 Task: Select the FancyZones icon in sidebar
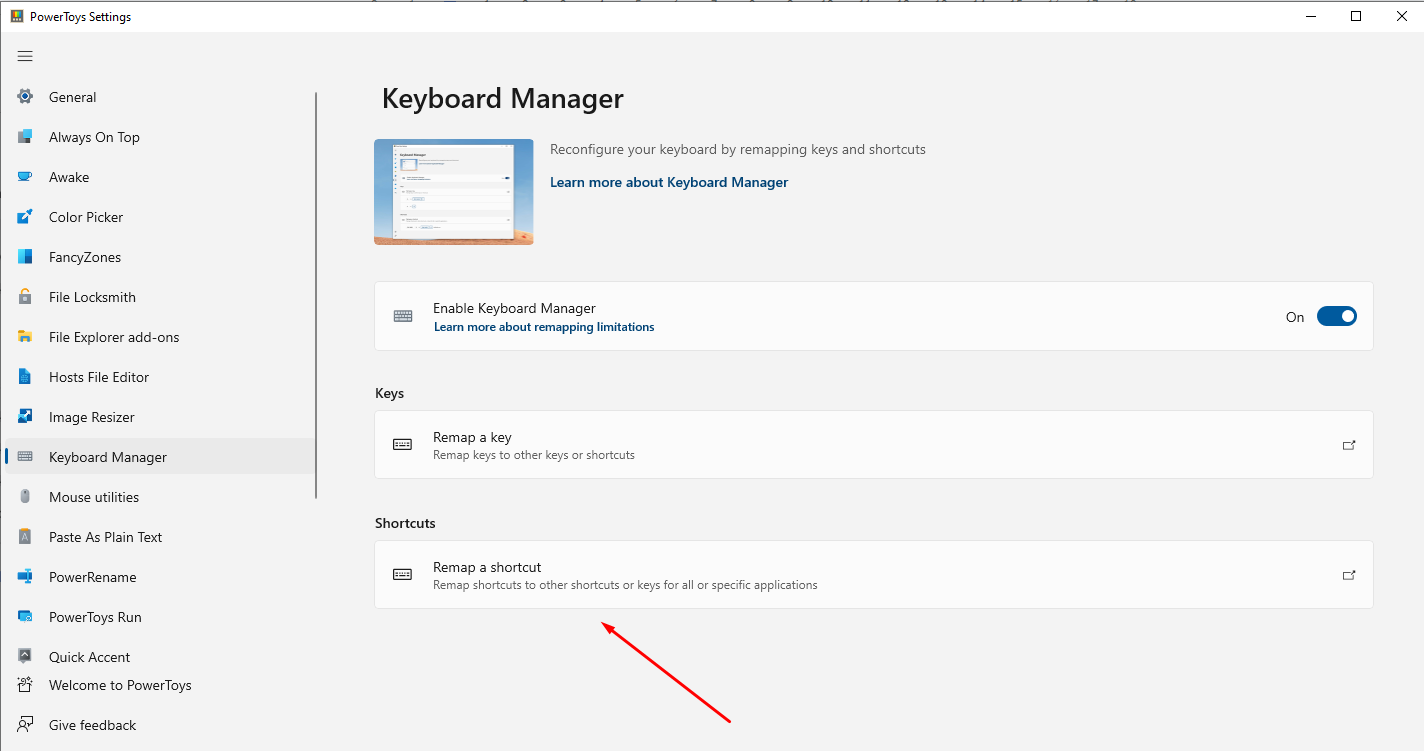[x=25, y=257]
